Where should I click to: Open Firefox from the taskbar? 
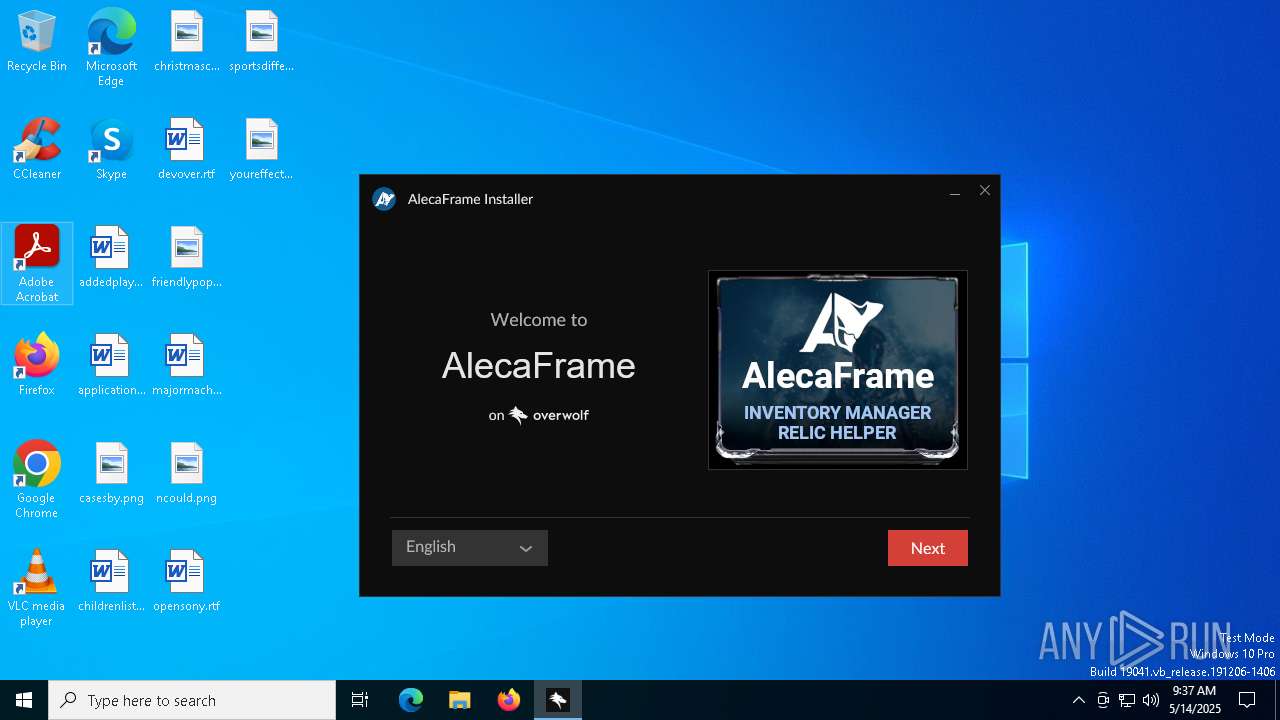(509, 700)
